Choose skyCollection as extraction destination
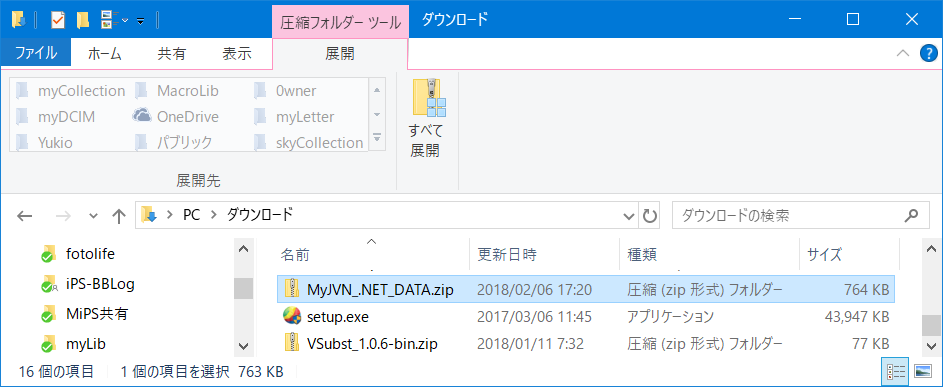The width and height of the screenshot is (943, 387). click(309, 143)
